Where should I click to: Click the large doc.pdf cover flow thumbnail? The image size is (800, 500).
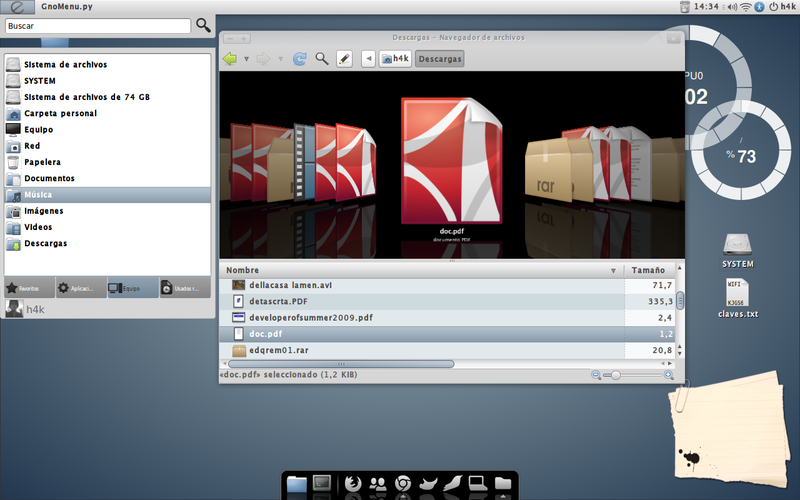(x=452, y=161)
